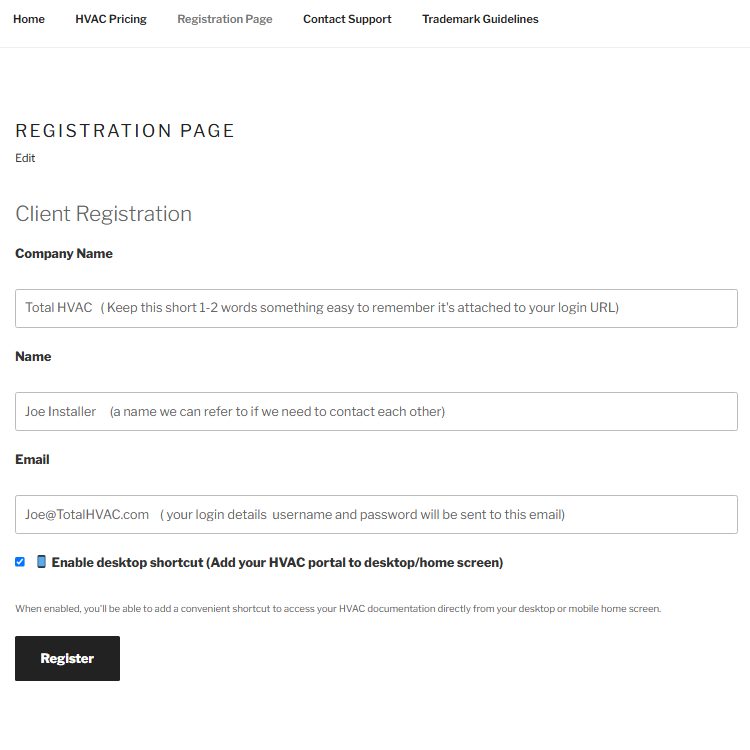Click the REGISTRATION PAGE title heading
750x750 pixels.
(125, 131)
